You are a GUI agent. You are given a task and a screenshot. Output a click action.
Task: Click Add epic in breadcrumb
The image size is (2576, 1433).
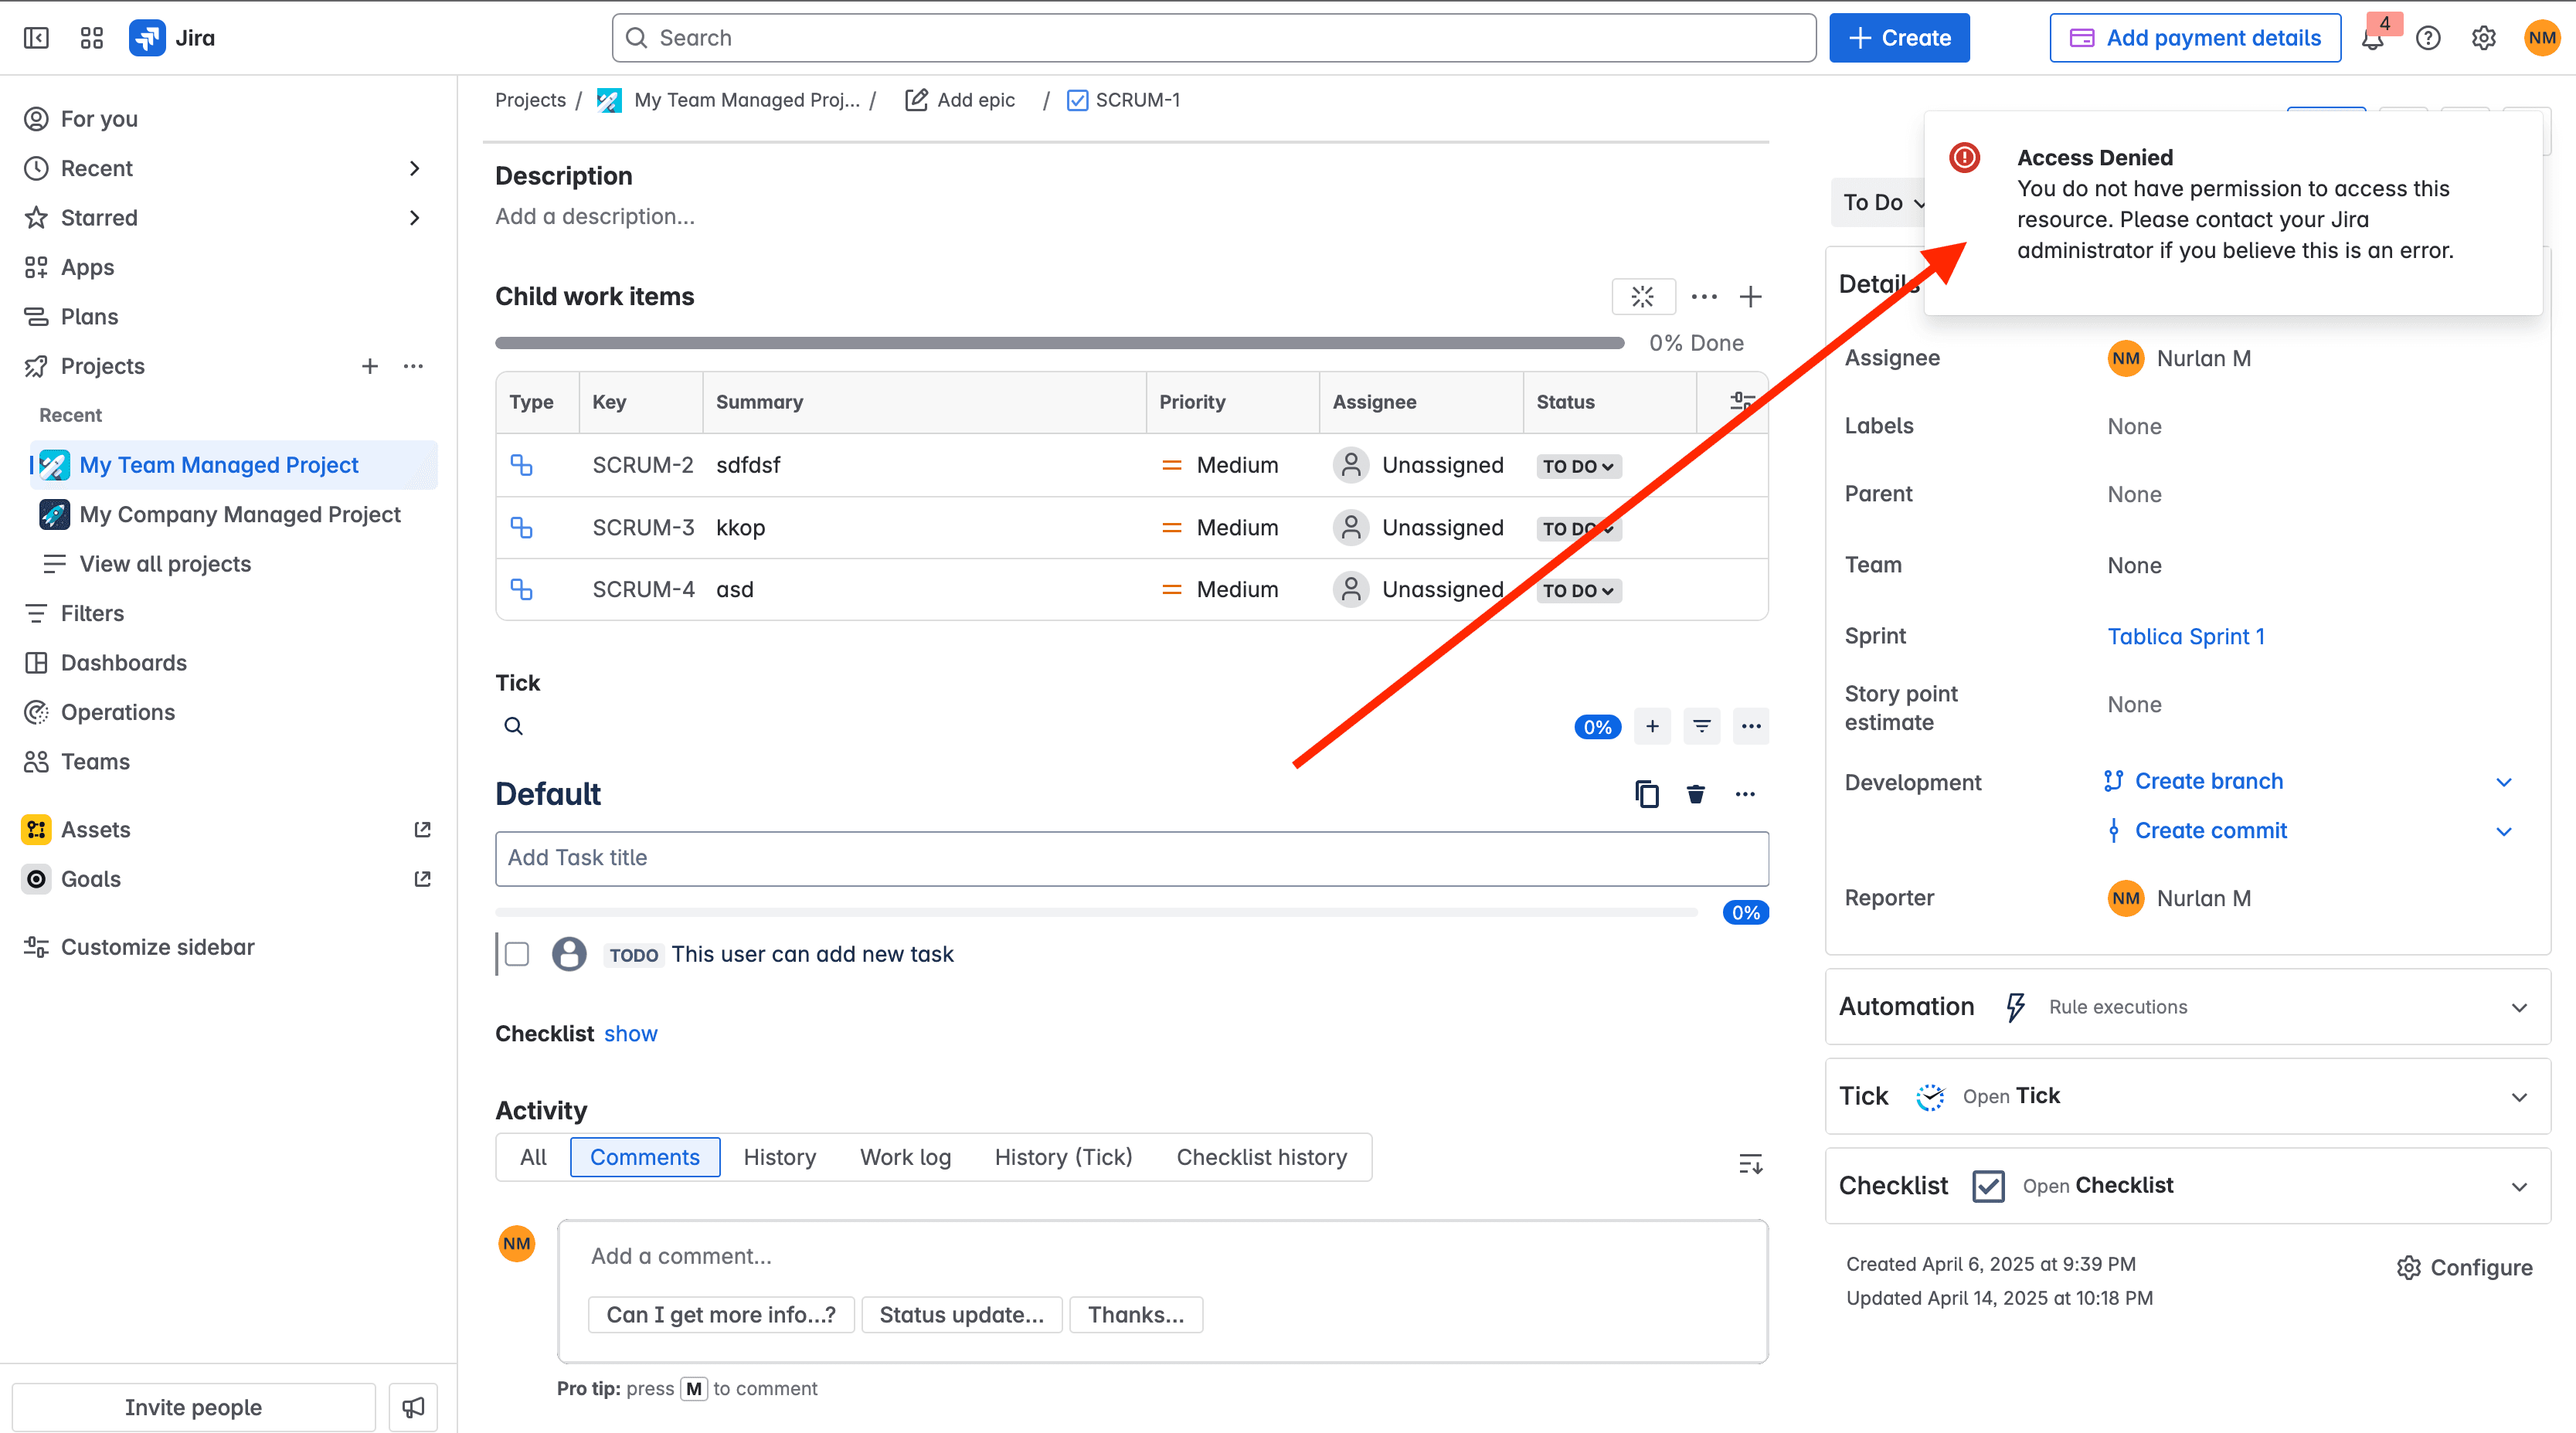point(960,100)
